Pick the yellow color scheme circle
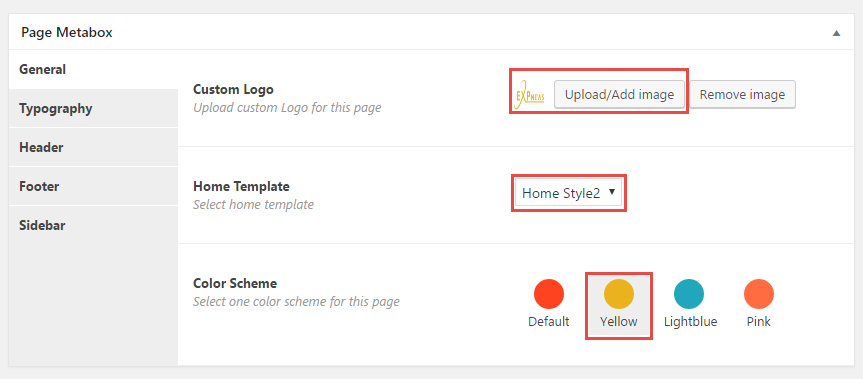863x379 pixels. click(619, 294)
